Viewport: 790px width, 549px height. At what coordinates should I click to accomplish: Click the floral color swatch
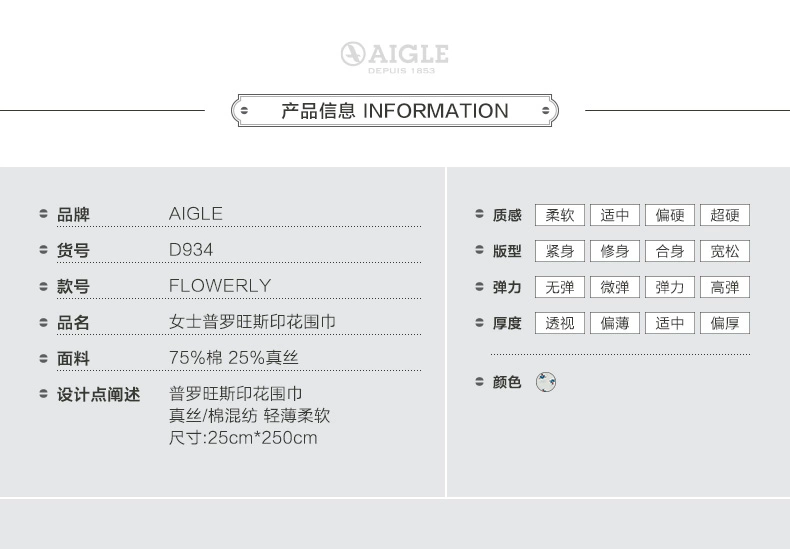click(x=546, y=382)
